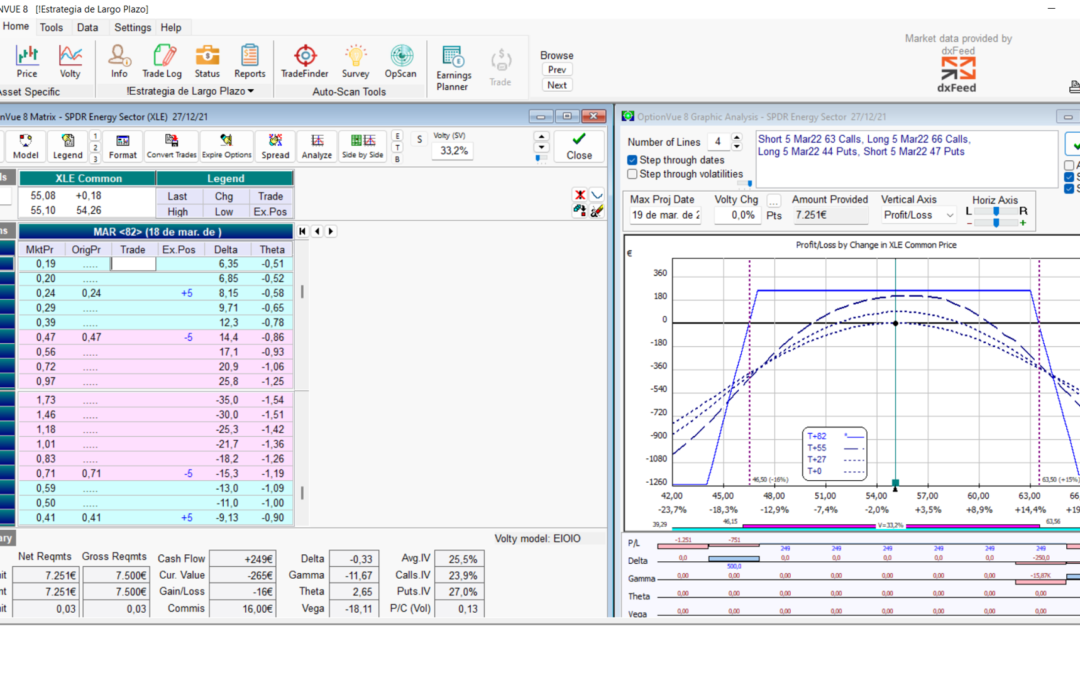Click the Analyze icon in Matrix toolbar
This screenshot has height=675, width=1080.
tap(317, 147)
